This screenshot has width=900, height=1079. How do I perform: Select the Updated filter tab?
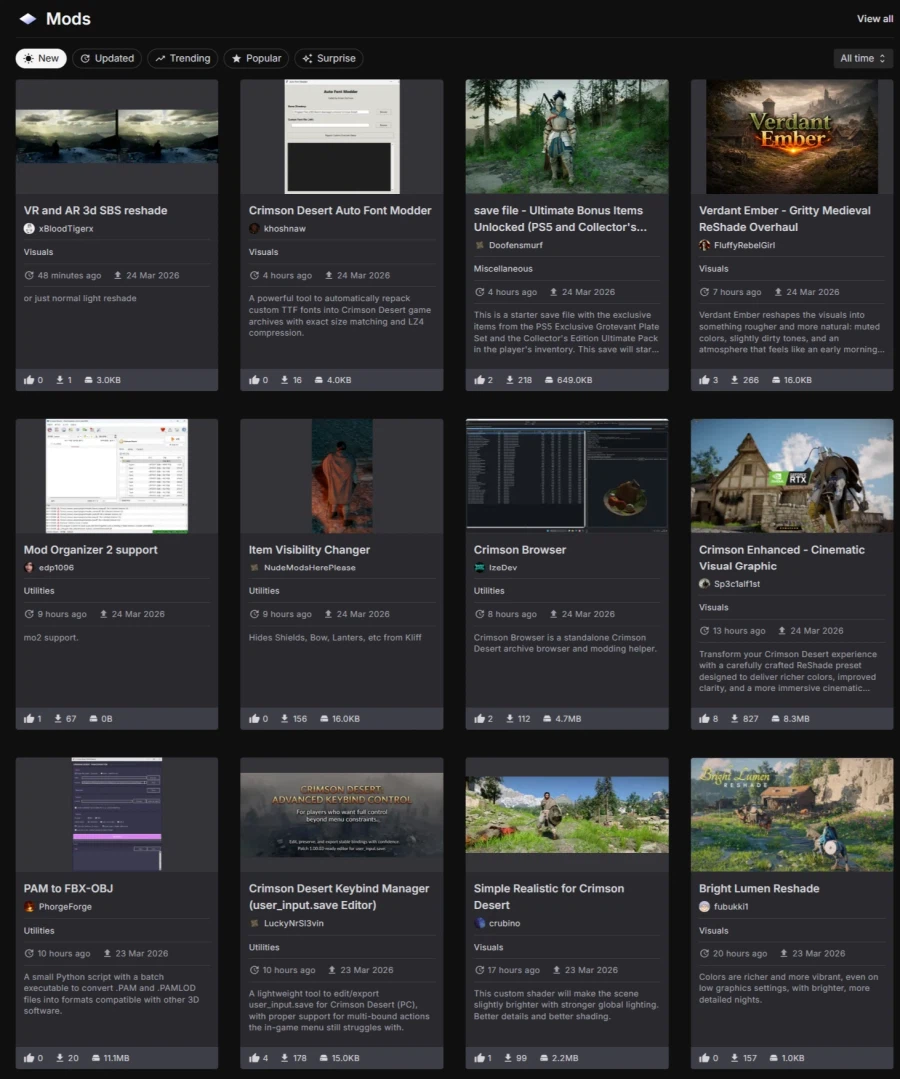click(x=107, y=59)
